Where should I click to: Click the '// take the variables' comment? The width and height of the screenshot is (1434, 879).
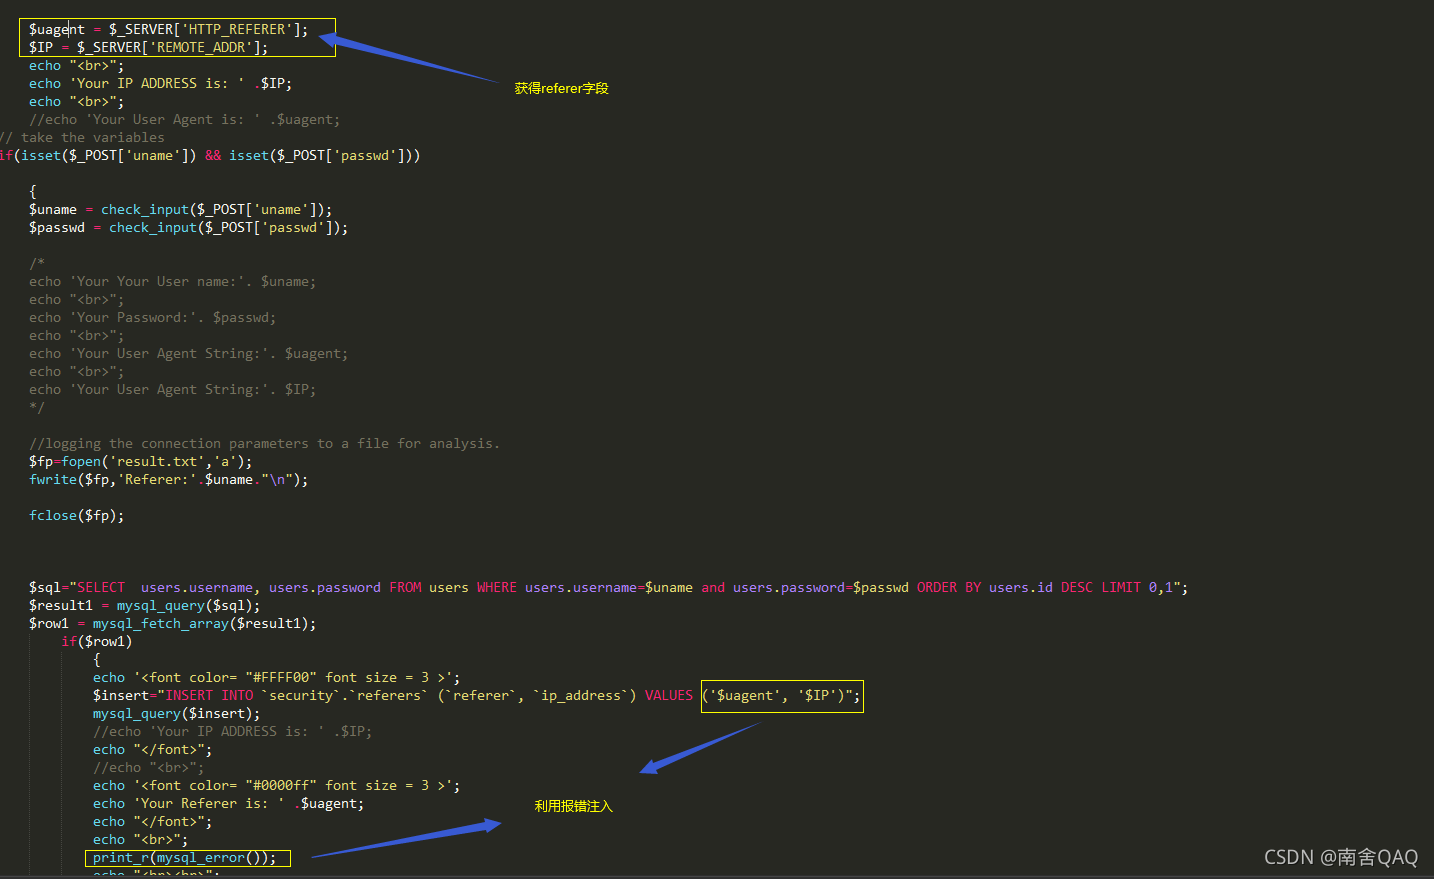point(83,137)
